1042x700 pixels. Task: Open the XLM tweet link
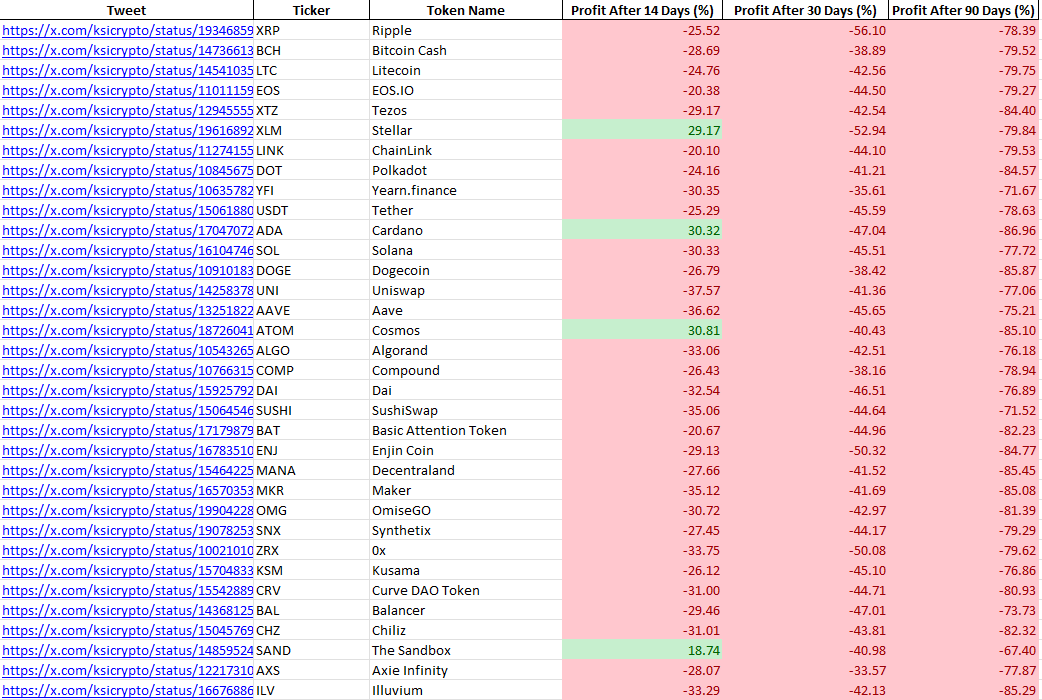point(128,130)
